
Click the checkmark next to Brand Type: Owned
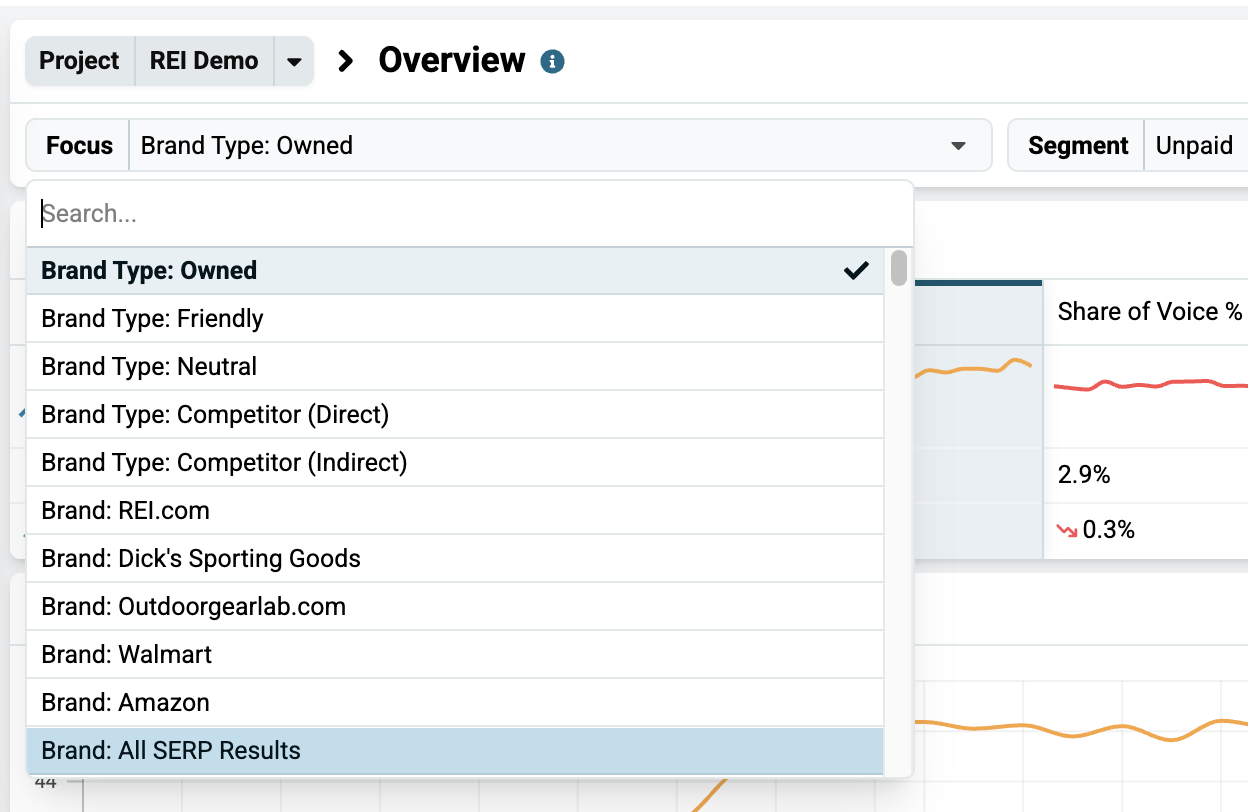coord(856,270)
